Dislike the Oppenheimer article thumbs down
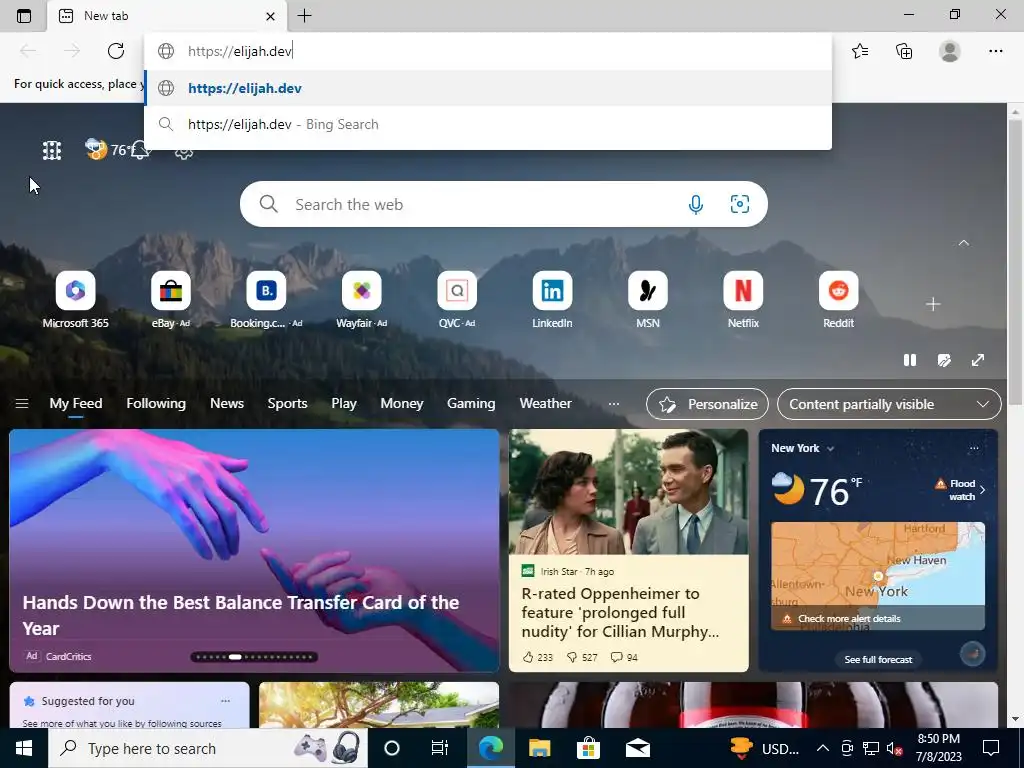The width and height of the screenshot is (1024, 768). [x=582, y=657]
